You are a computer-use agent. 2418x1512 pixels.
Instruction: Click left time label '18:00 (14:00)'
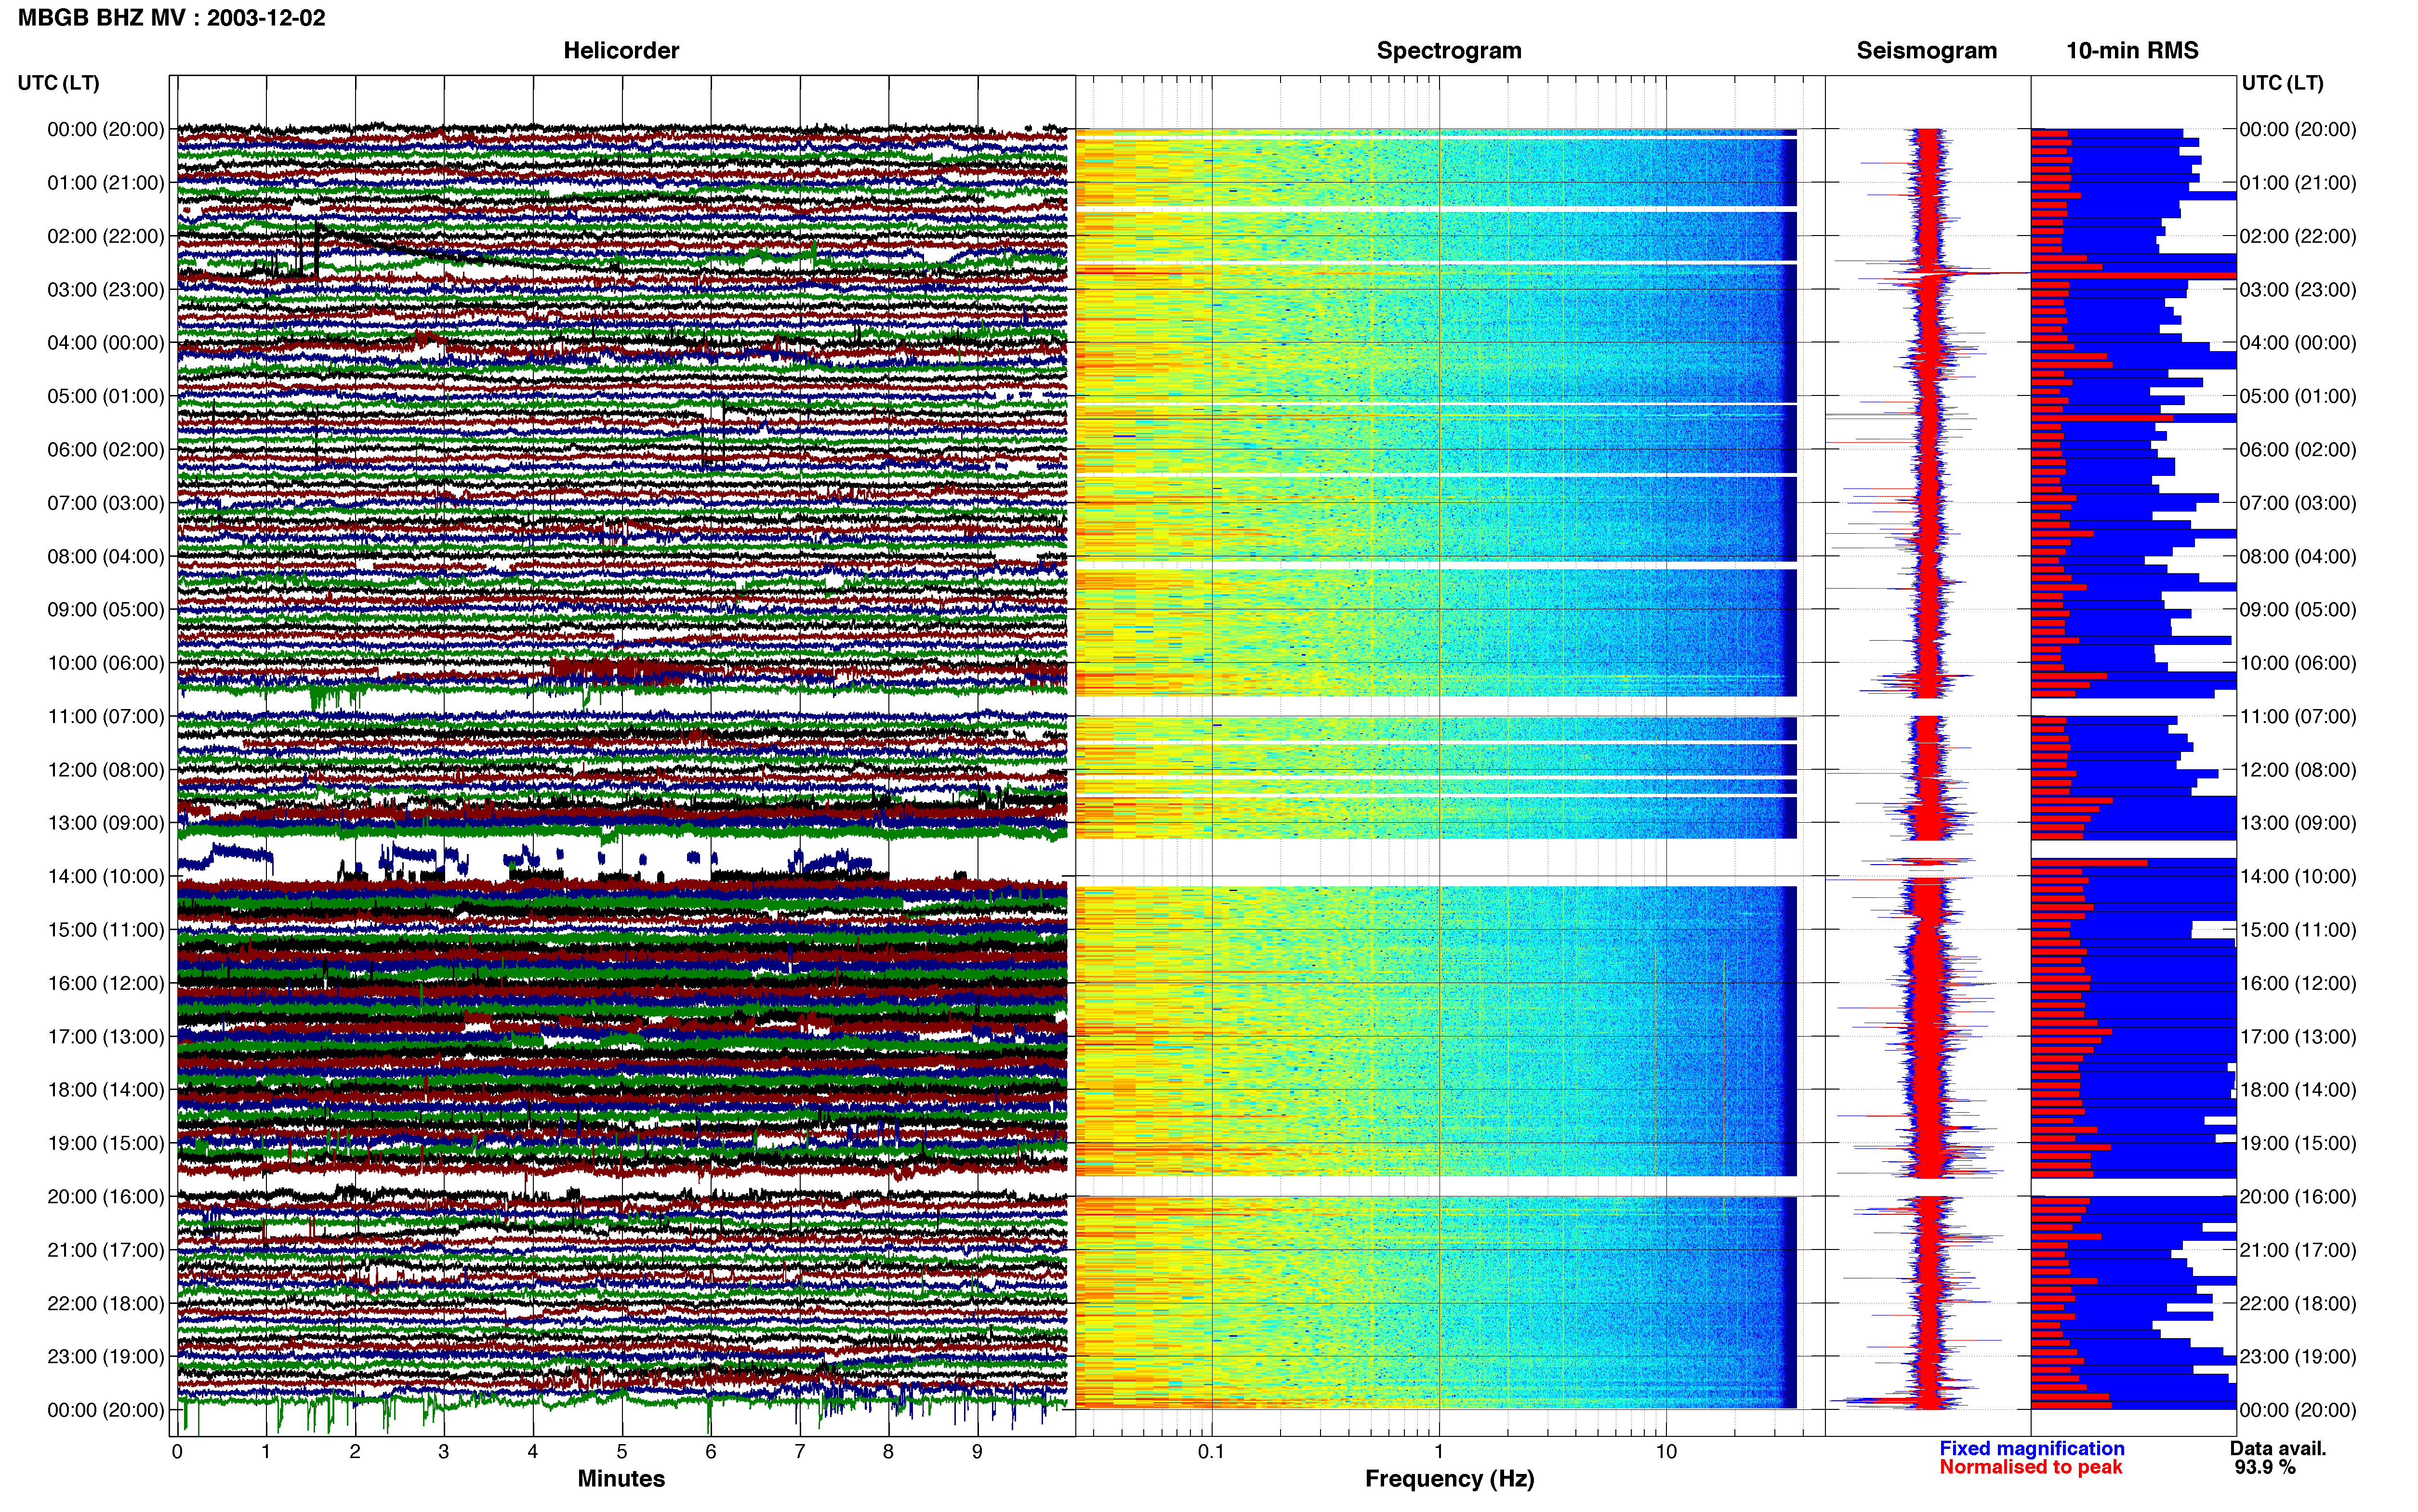tap(106, 1090)
